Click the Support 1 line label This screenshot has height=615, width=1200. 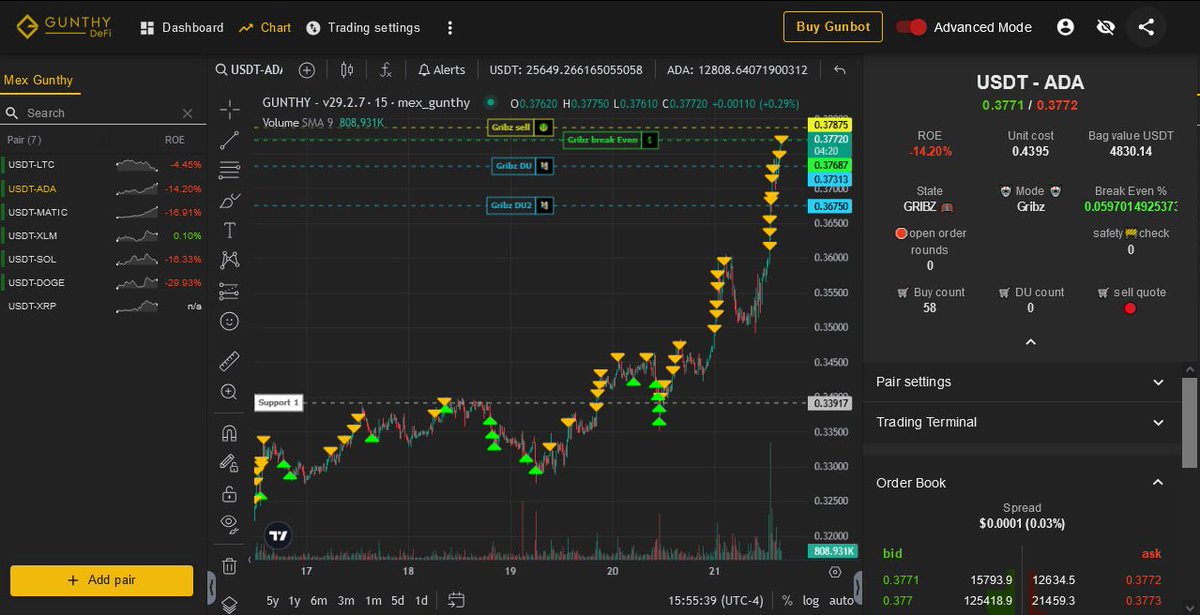point(277,402)
